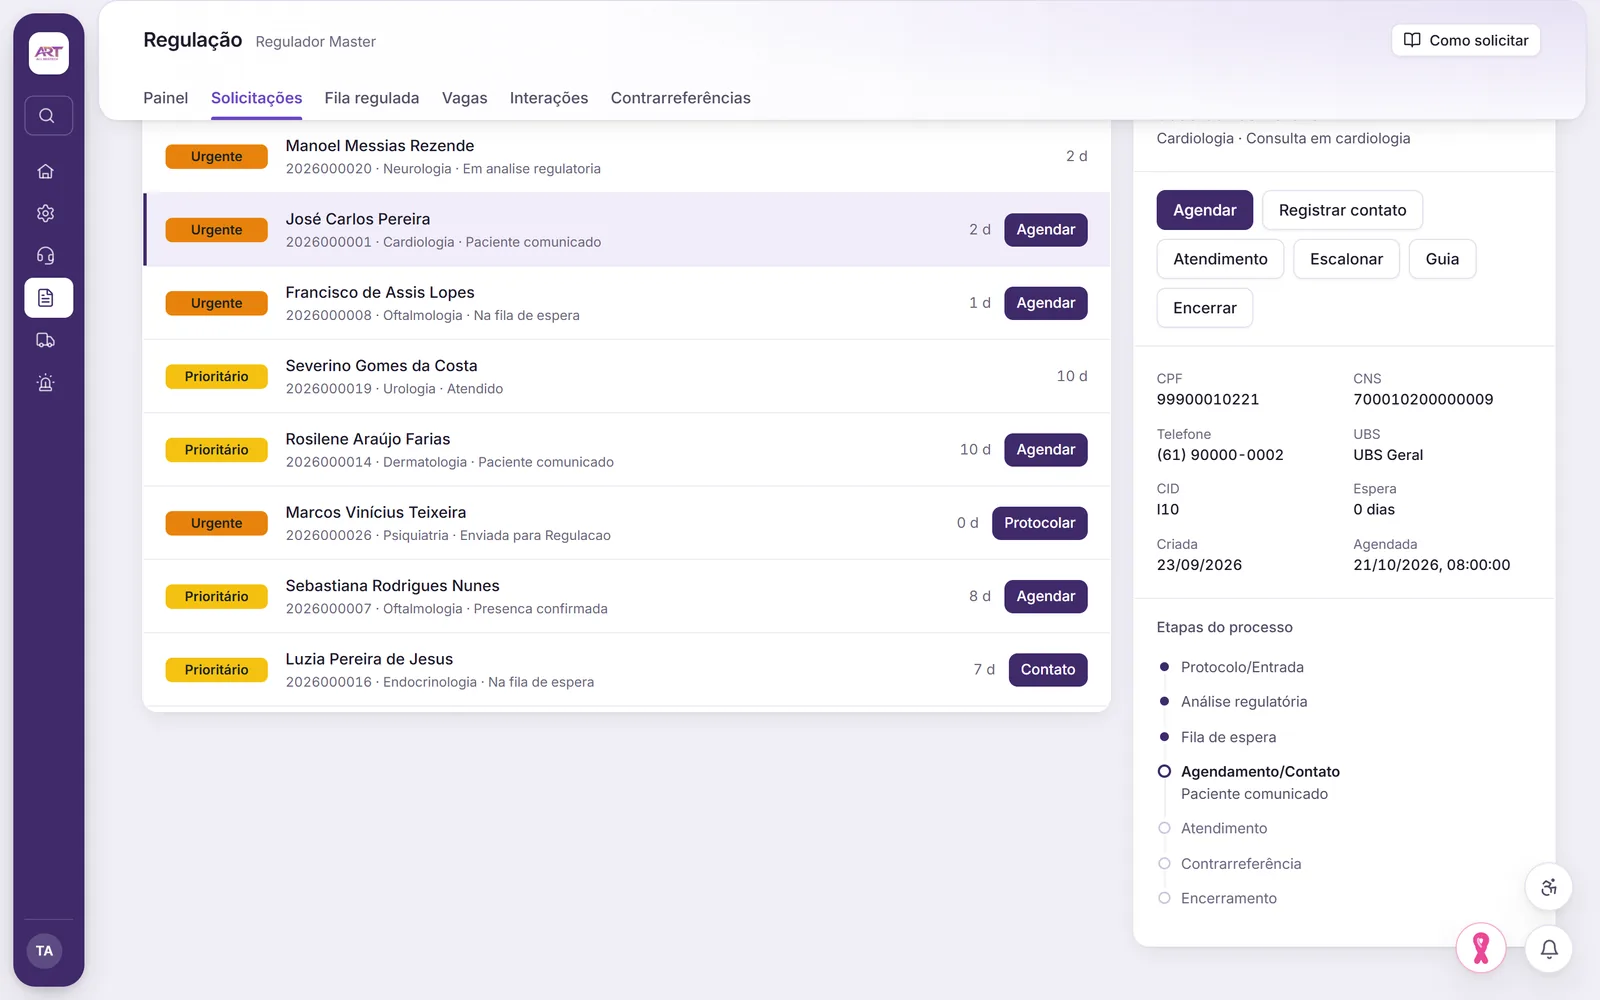The image size is (1600, 1000).
Task: Open the alarm siren icon
Action: (46, 383)
